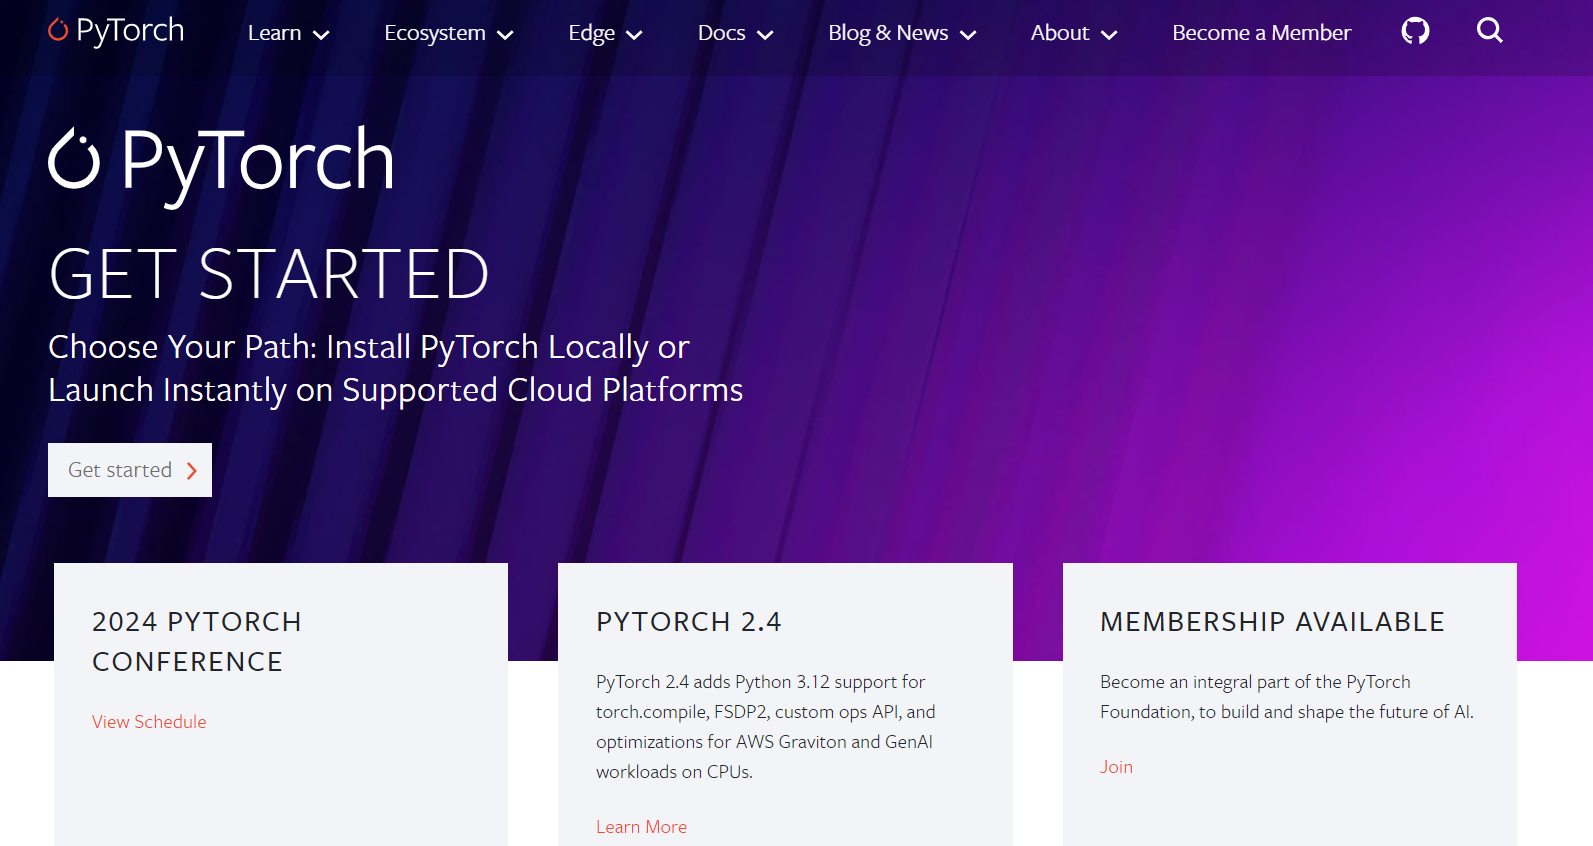This screenshot has width=1593, height=846.
Task: Select the 2024 PyTorch Conference heading
Action: click(x=197, y=642)
